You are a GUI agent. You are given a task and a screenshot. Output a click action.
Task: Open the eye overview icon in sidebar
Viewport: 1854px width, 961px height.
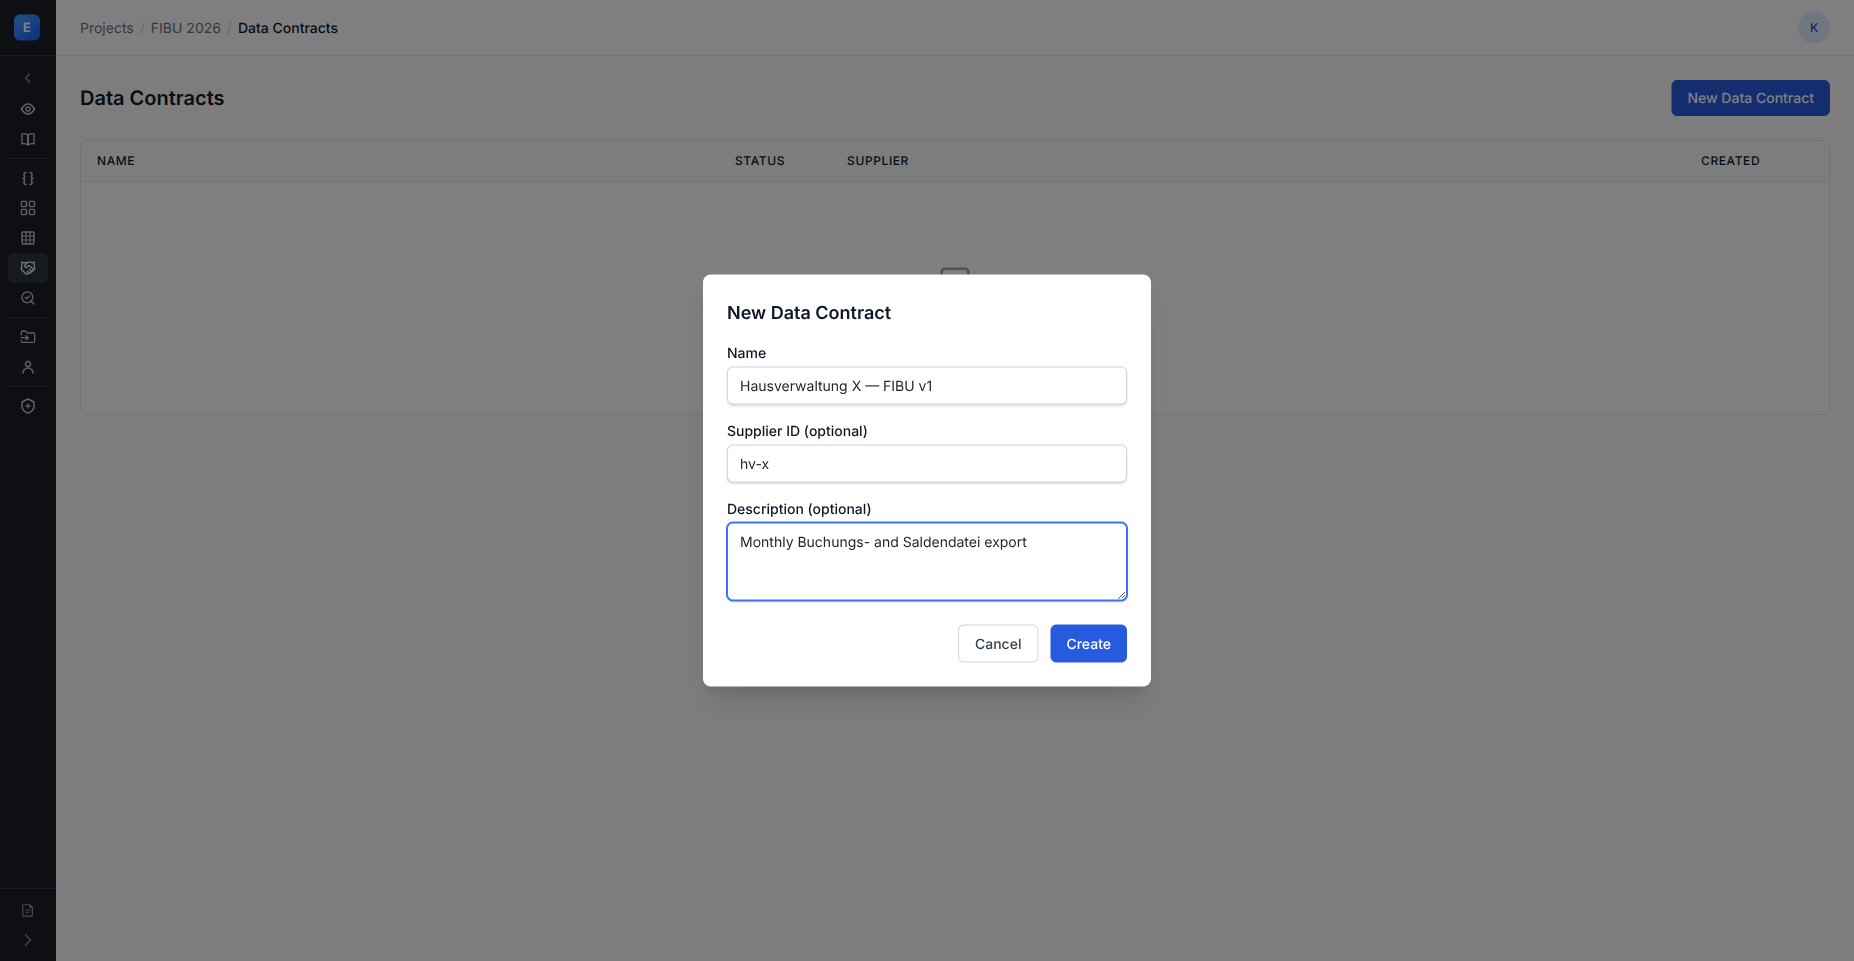(28, 109)
